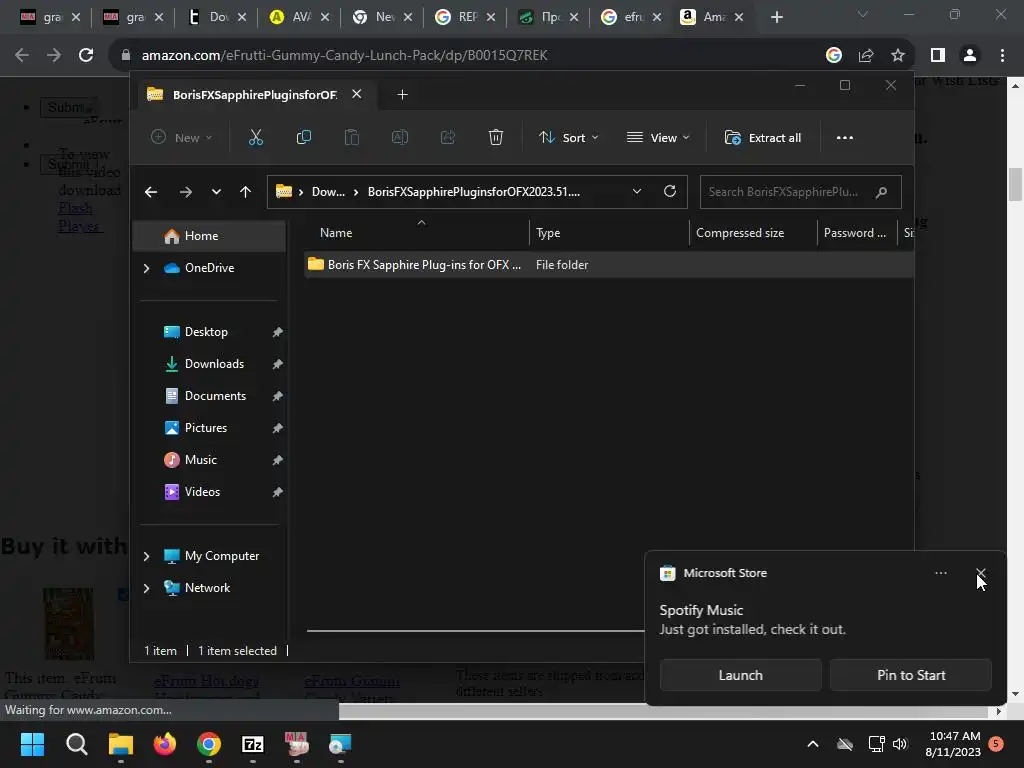
Task: Expand the Network tree node
Action: tap(146, 588)
